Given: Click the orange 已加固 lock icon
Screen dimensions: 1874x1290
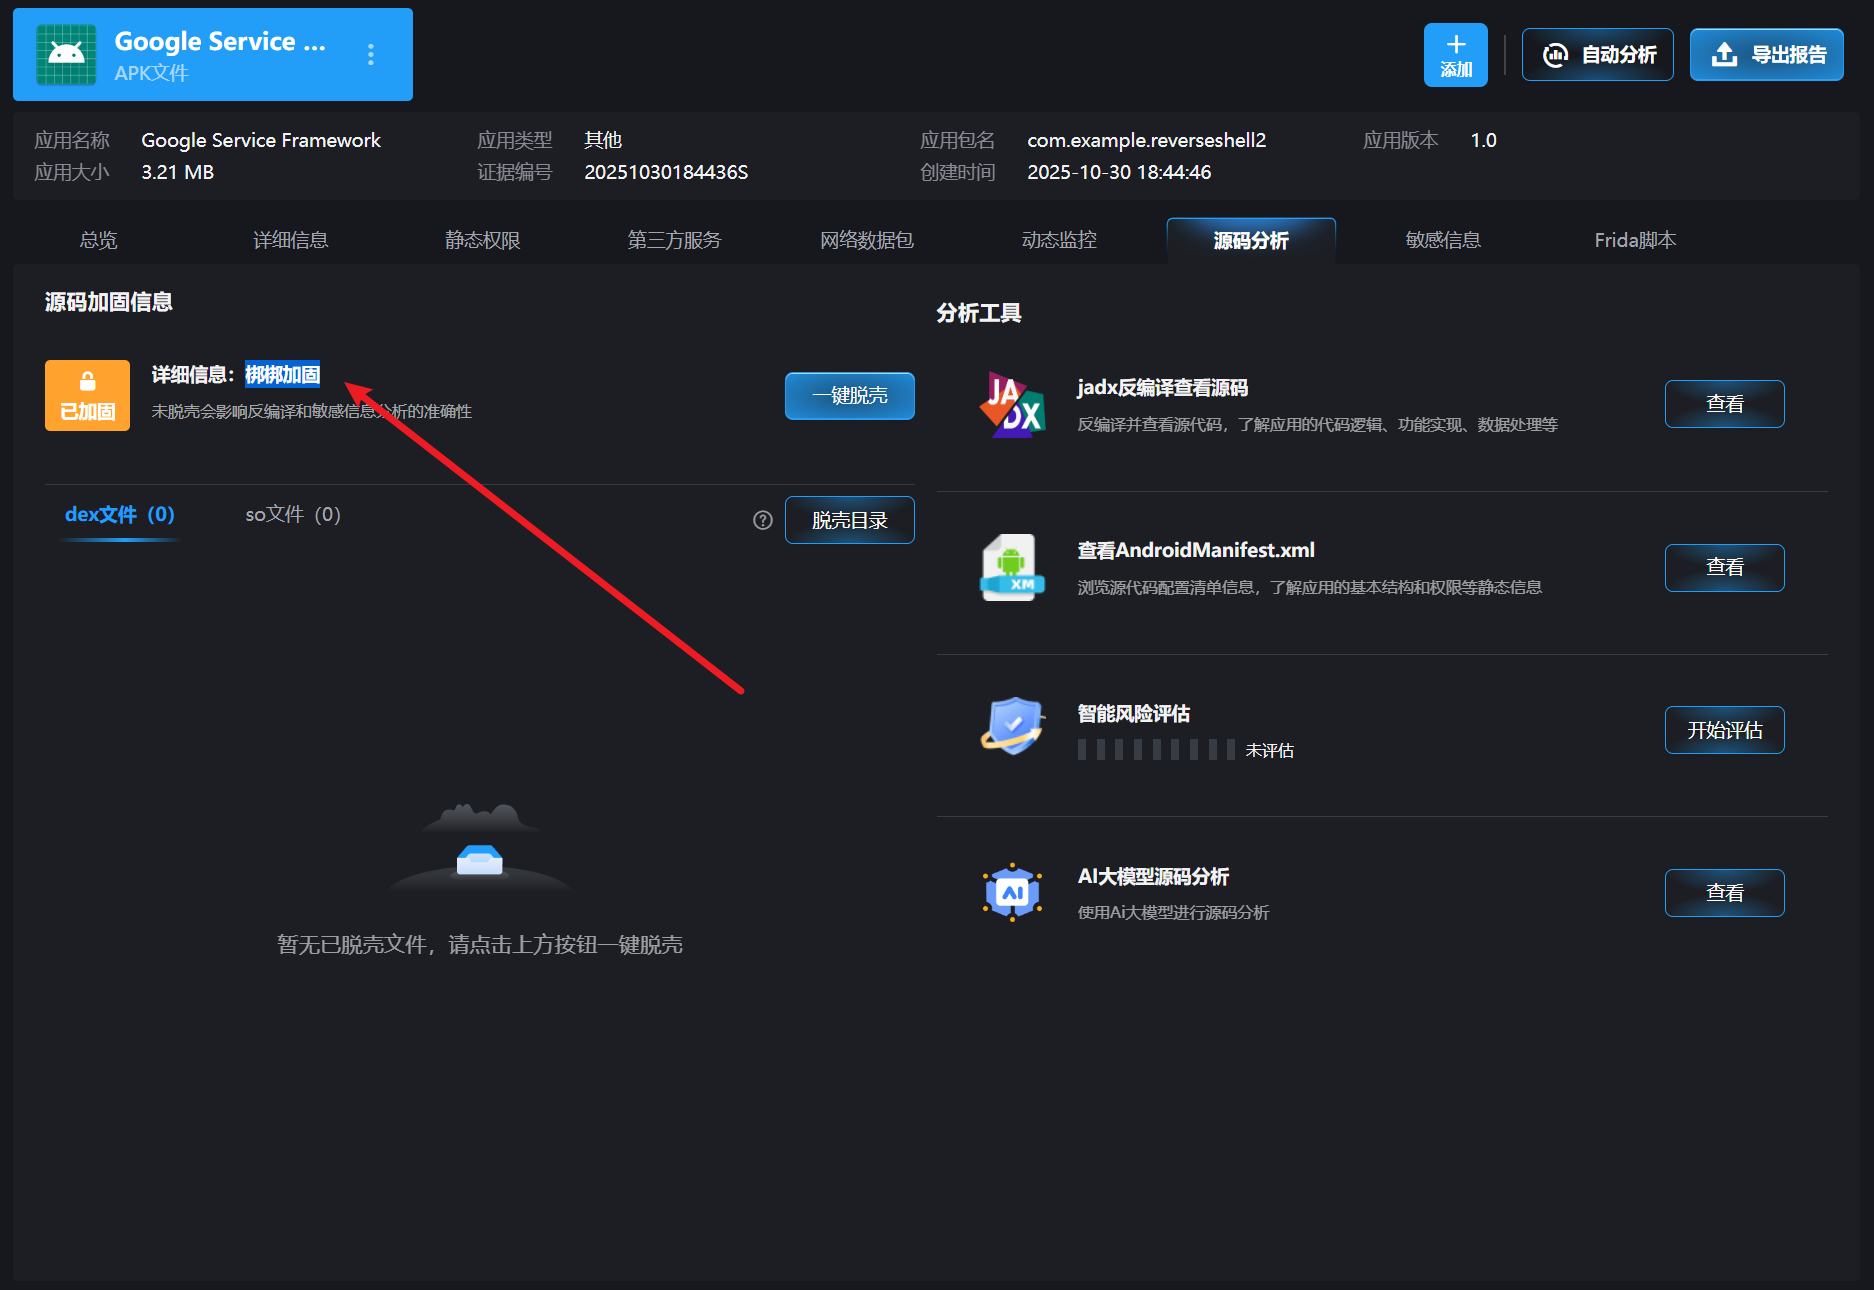Looking at the screenshot, I should tap(87, 395).
